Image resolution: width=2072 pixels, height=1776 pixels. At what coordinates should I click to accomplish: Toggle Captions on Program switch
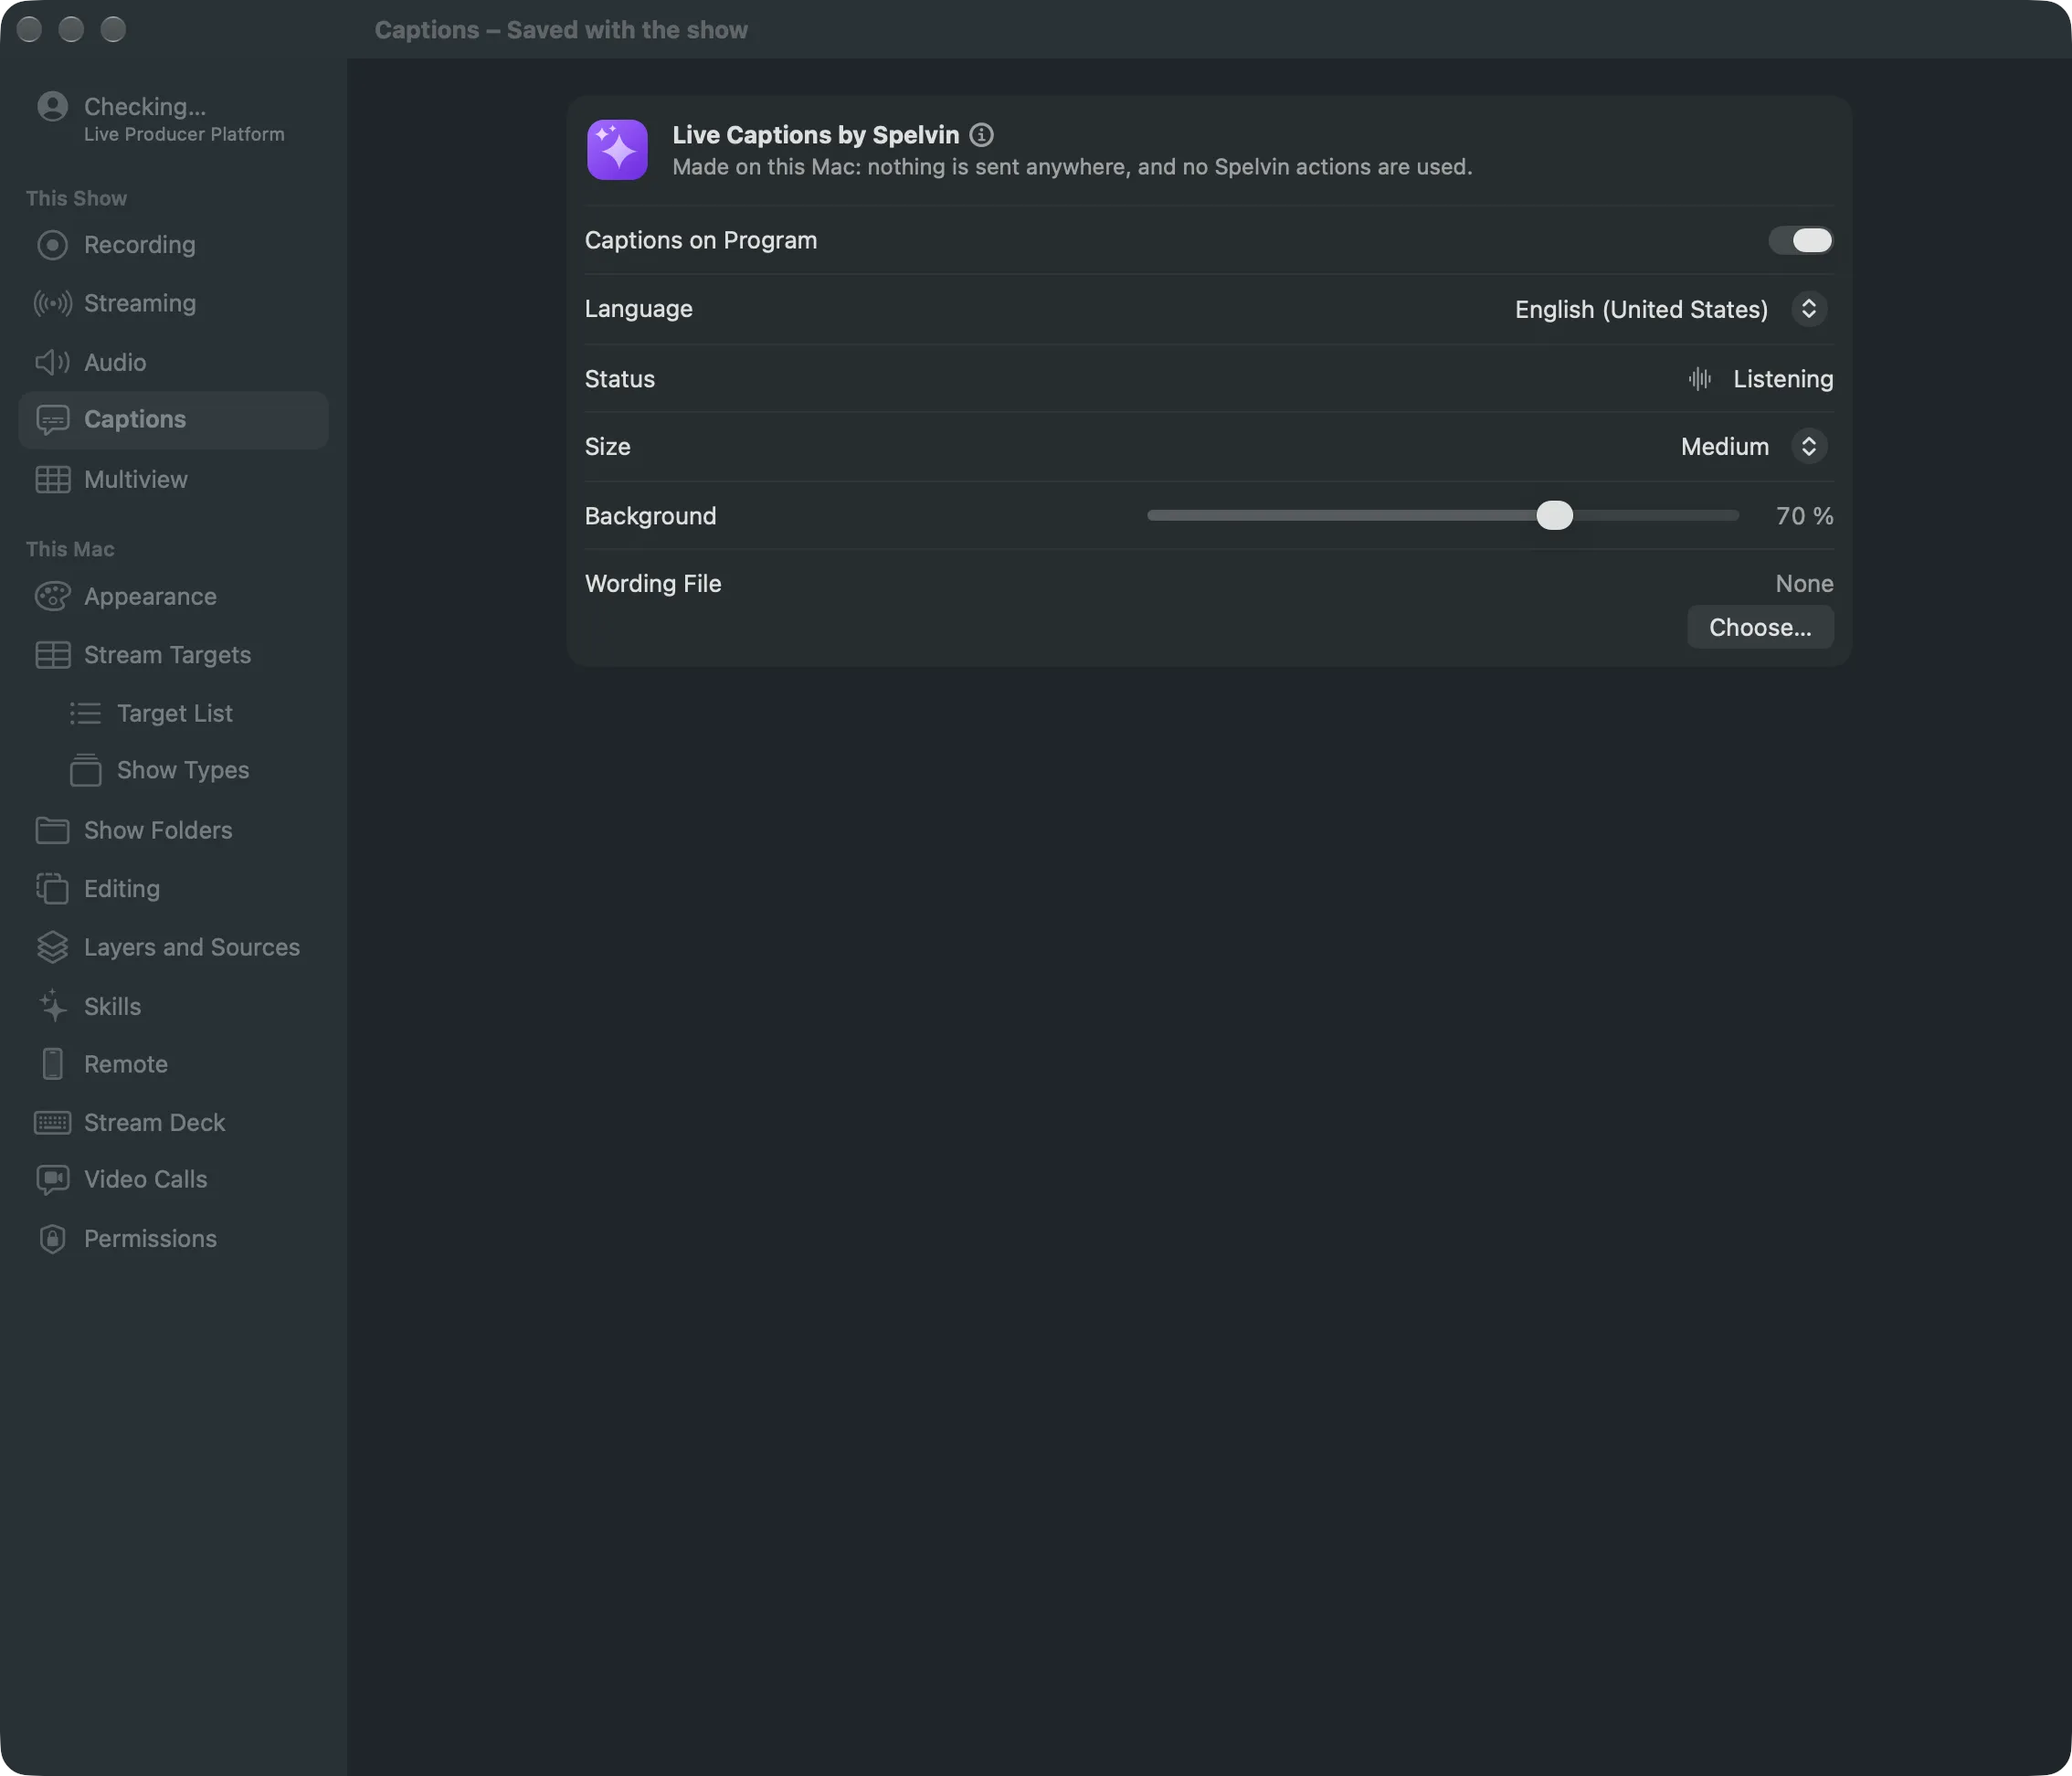tap(1800, 241)
